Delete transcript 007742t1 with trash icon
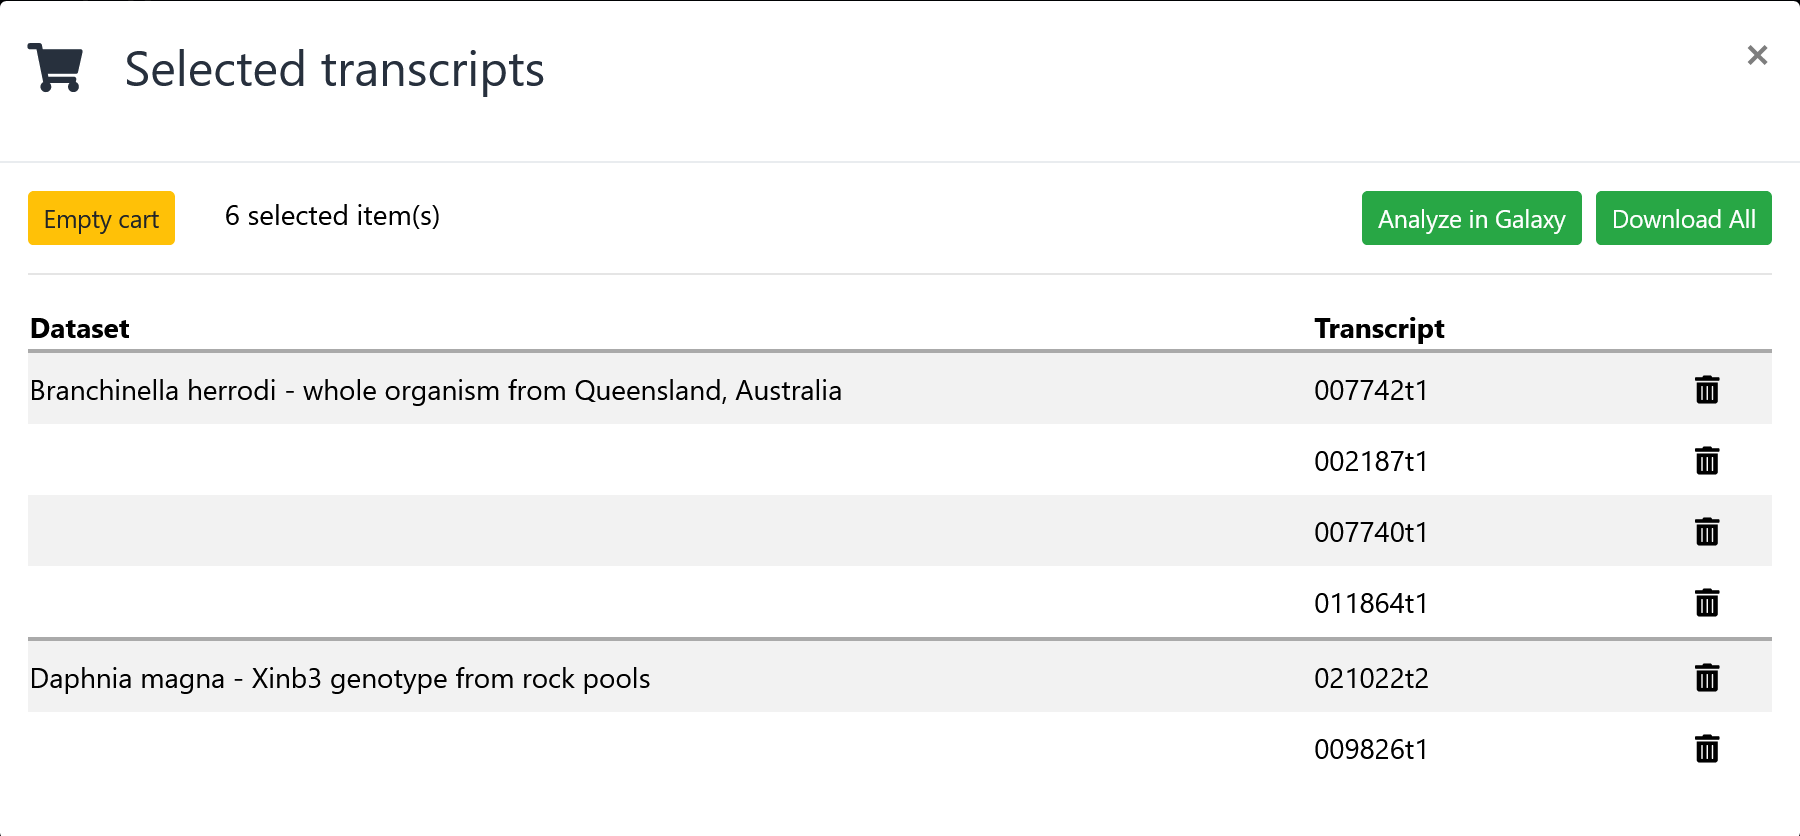Viewport: 1800px width, 836px height. click(1707, 390)
